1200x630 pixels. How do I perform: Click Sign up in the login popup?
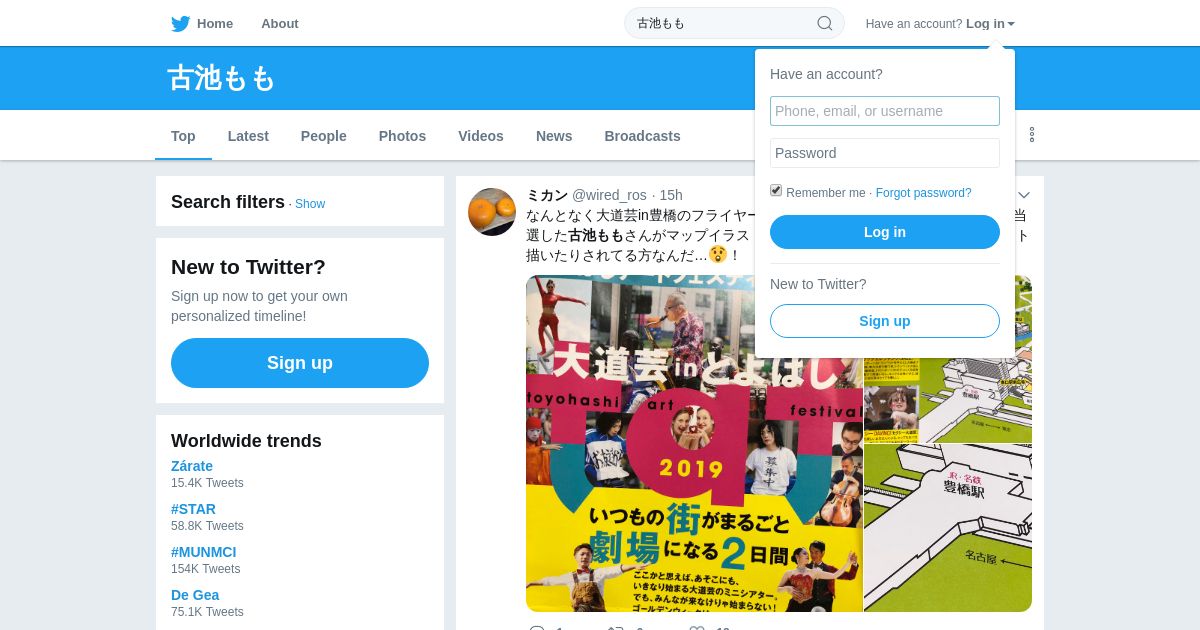coord(885,321)
